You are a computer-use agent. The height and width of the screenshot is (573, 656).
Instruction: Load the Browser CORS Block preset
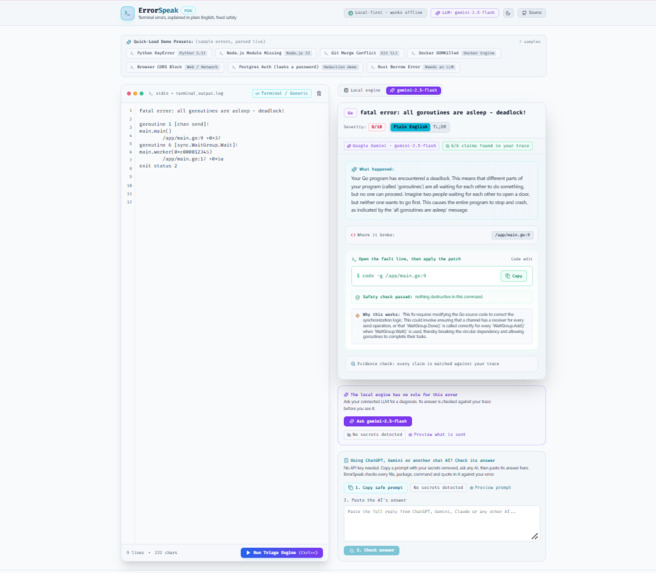point(175,67)
